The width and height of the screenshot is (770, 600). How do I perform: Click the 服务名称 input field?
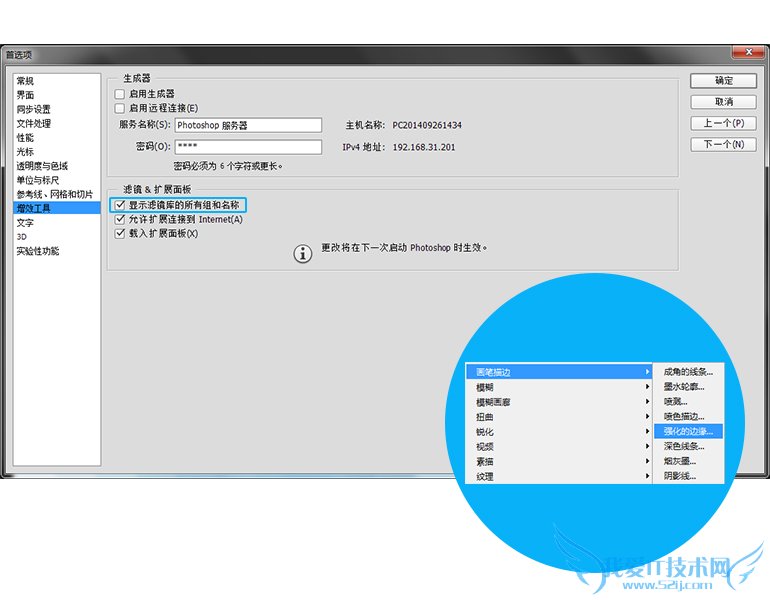[x=248, y=125]
